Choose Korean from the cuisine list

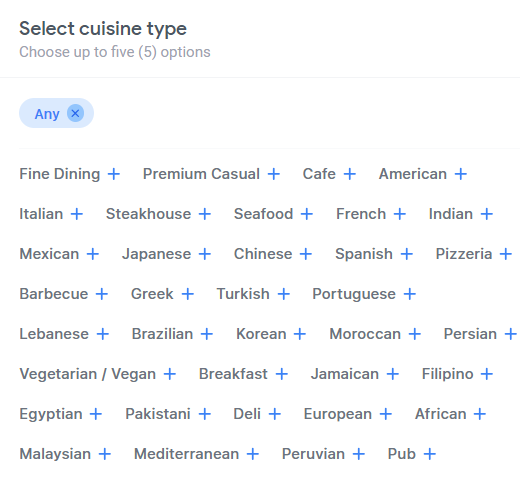pos(261,334)
